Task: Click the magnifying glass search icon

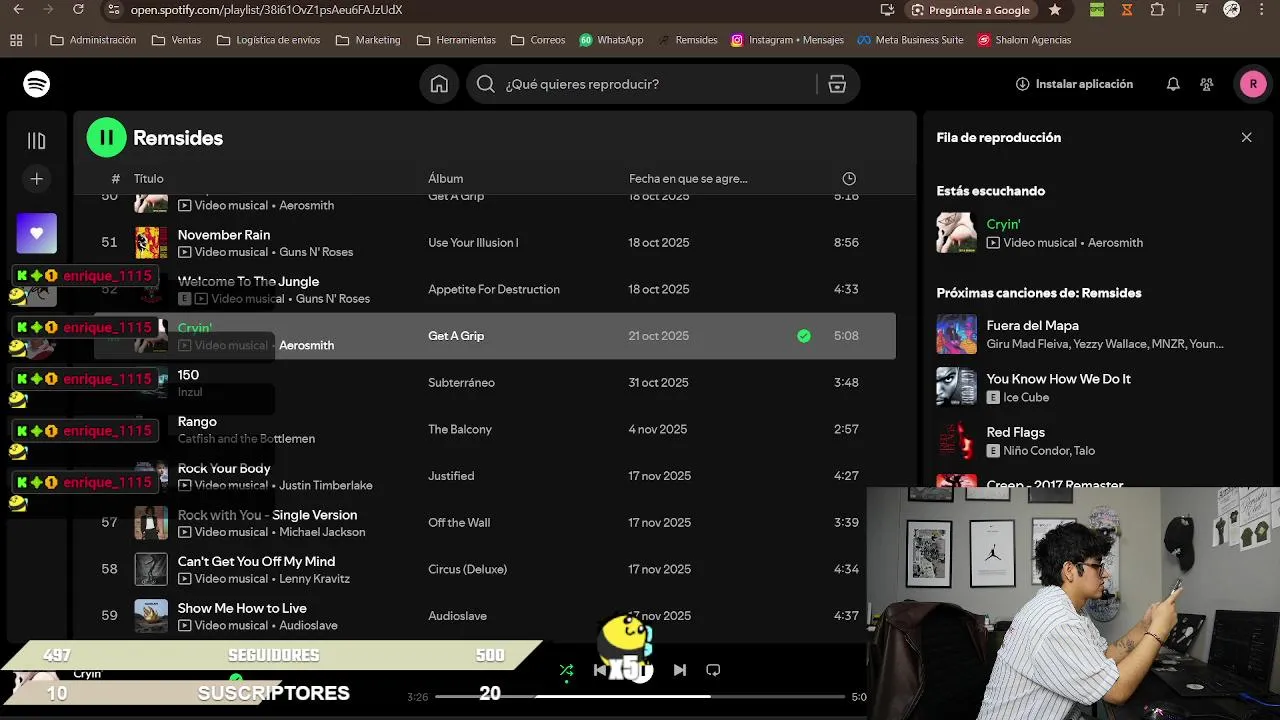Action: click(x=486, y=84)
